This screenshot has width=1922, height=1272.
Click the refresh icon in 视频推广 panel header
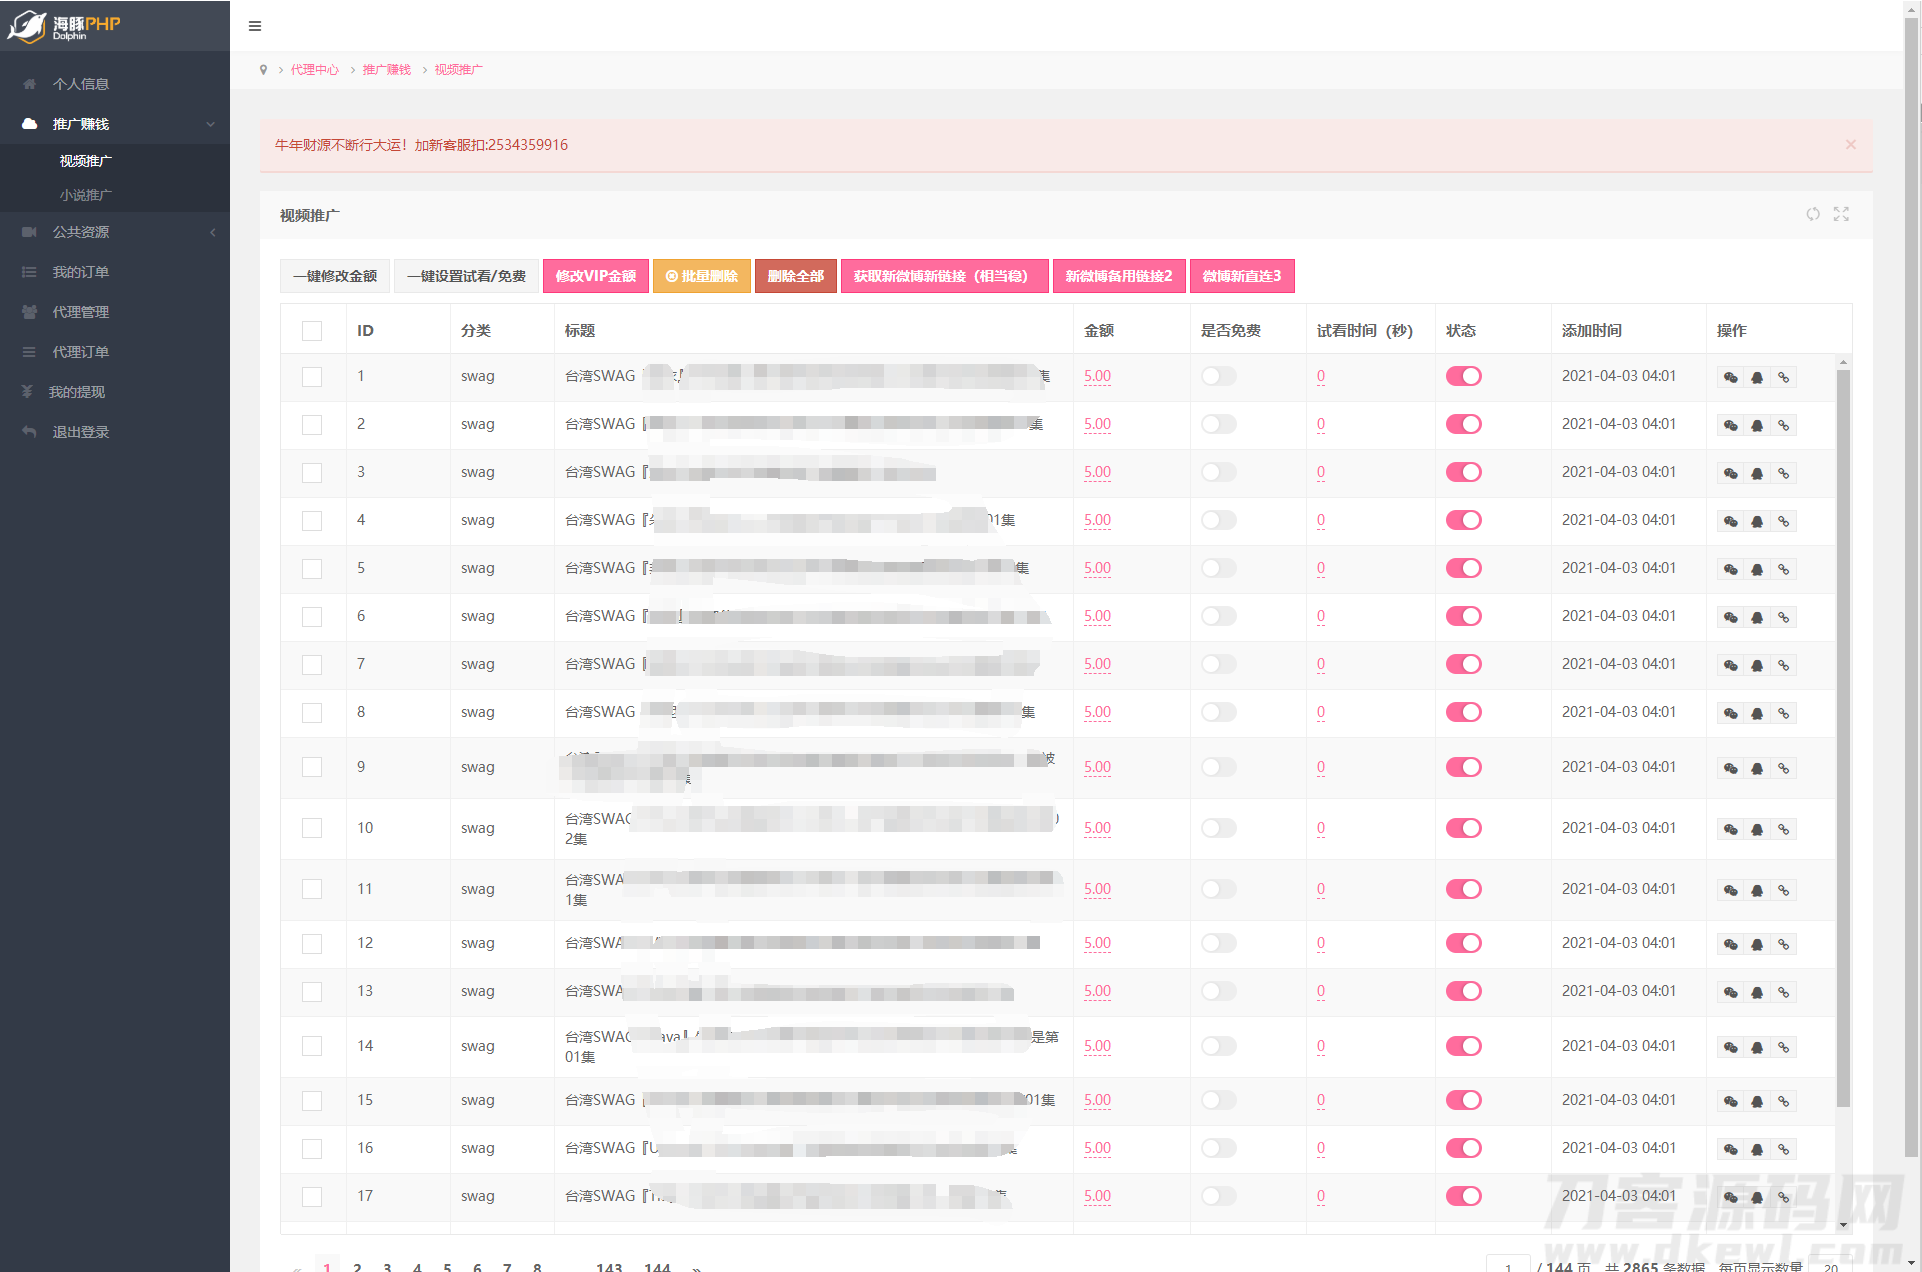(x=1812, y=214)
